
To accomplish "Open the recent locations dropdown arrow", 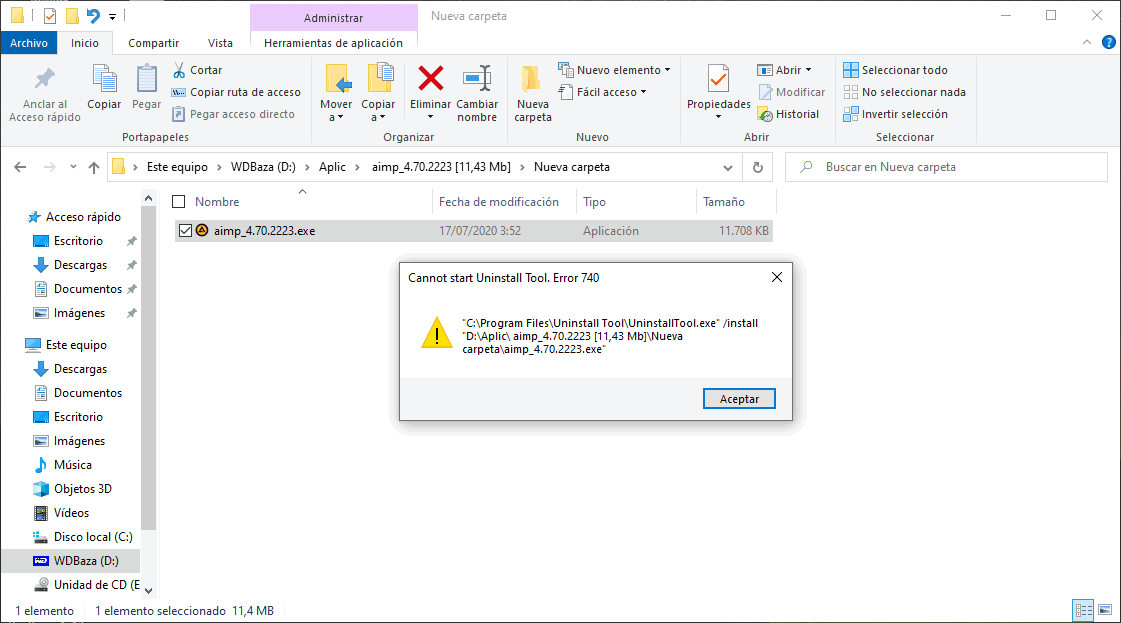I will (73, 167).
